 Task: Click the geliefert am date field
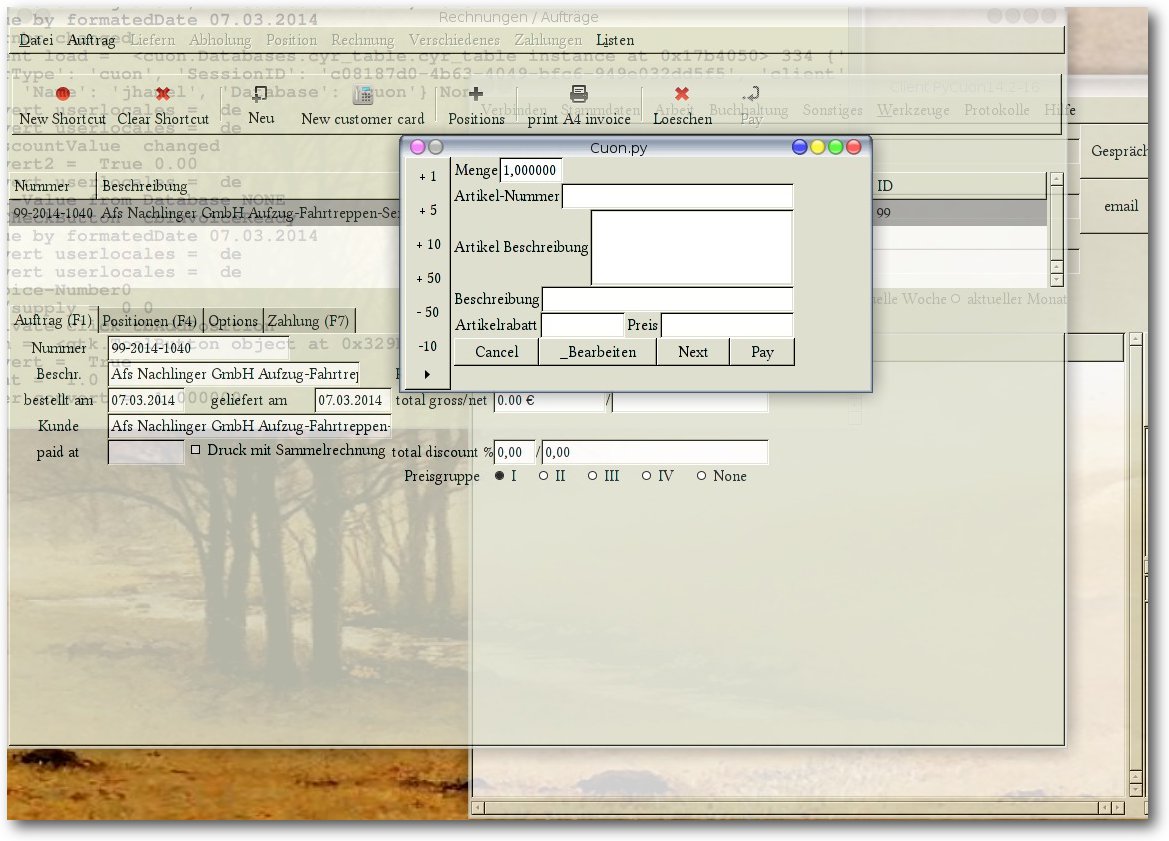click(352, 400)
